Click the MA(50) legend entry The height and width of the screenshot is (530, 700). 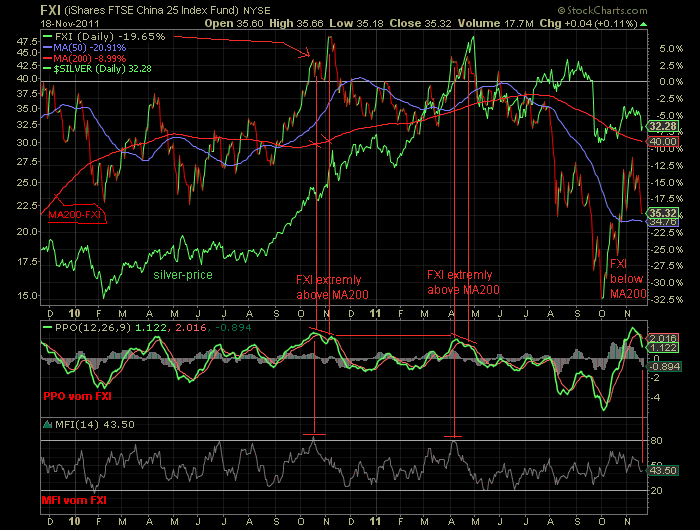[x=81, y=47]
